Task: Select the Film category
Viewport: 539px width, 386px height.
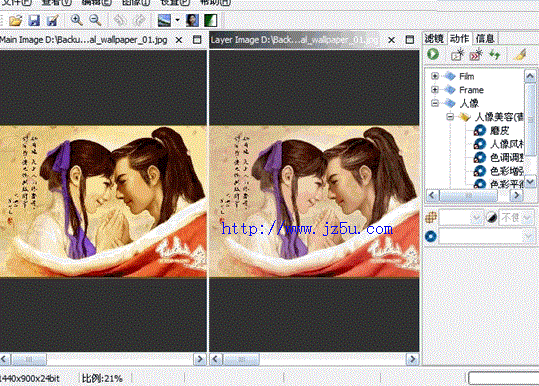Action: coord(466,76)
